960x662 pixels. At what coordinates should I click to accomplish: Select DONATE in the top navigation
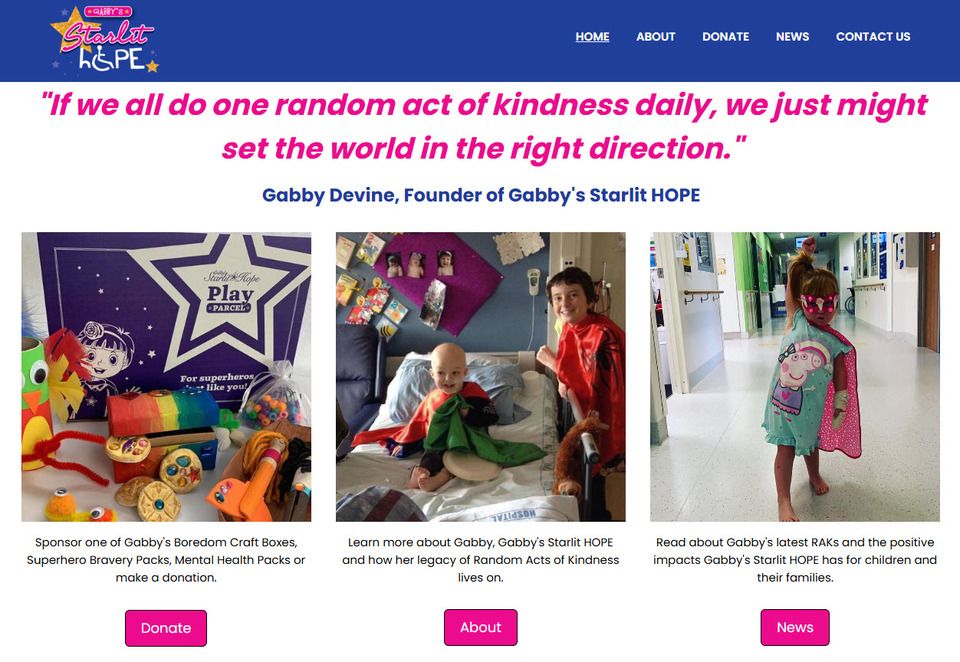[726, 37]
